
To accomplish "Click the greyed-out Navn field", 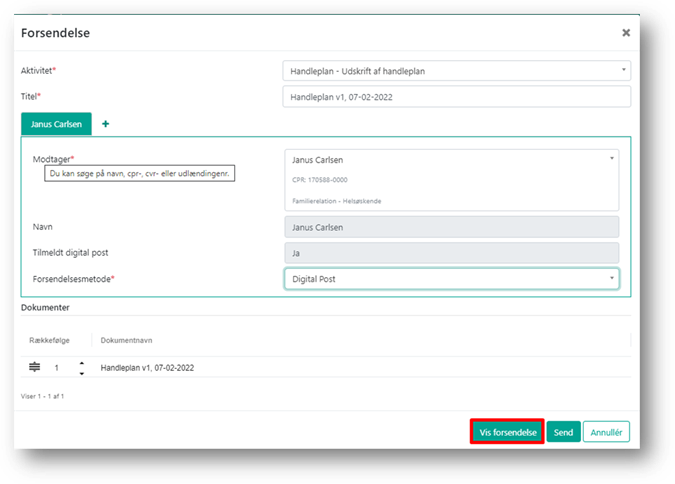I will point(451,227).
